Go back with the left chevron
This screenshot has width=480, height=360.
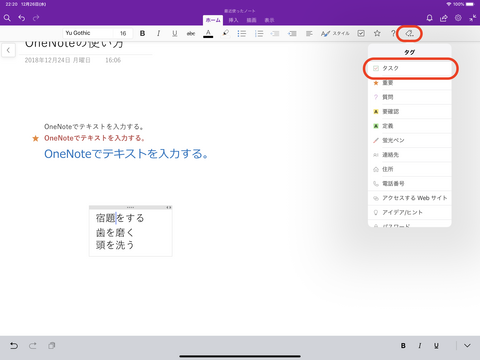(8, 50)
